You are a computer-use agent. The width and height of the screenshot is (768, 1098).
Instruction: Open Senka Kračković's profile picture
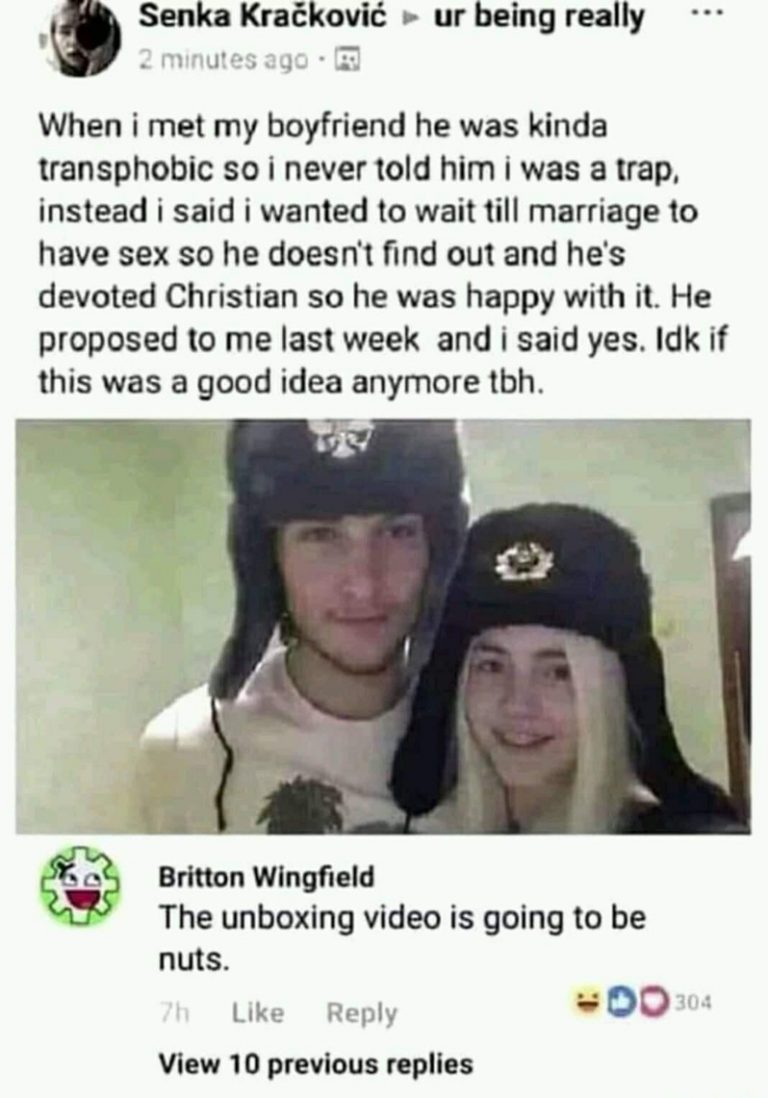(85, 39)
